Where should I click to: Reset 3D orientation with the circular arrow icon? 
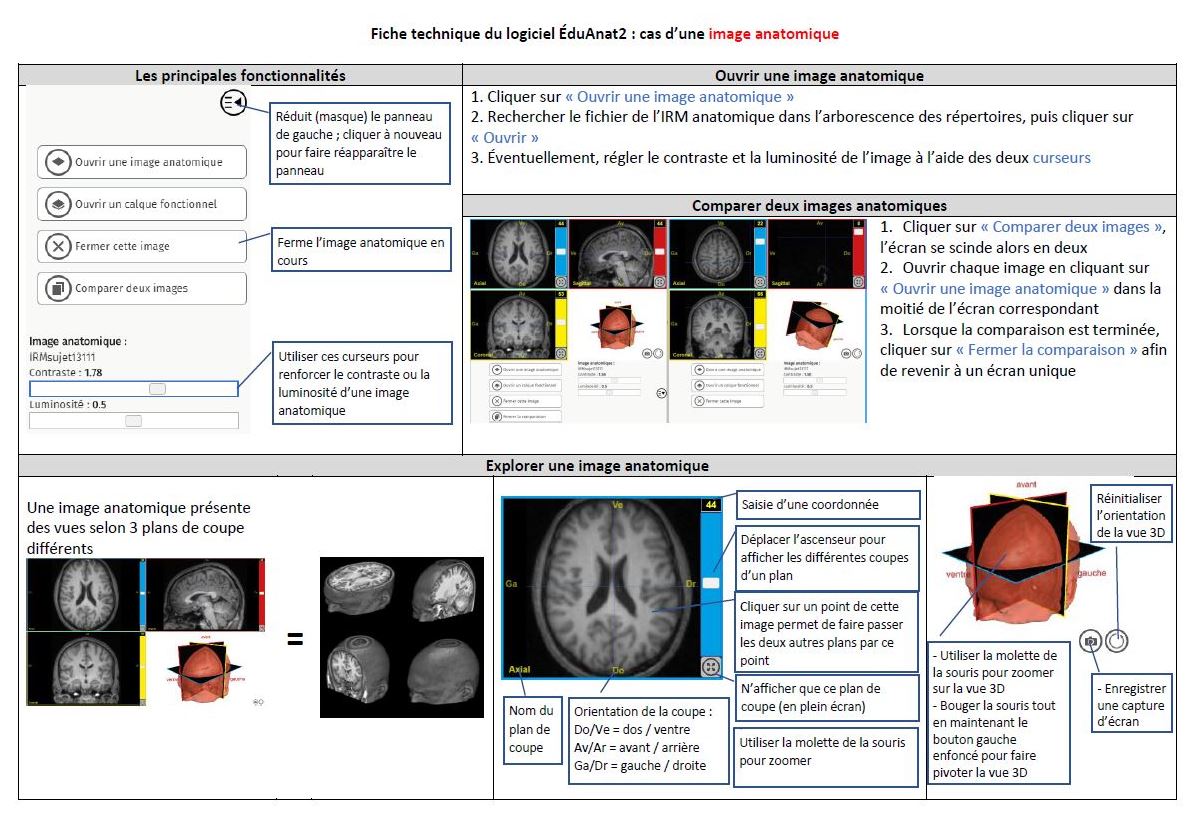1116,640
